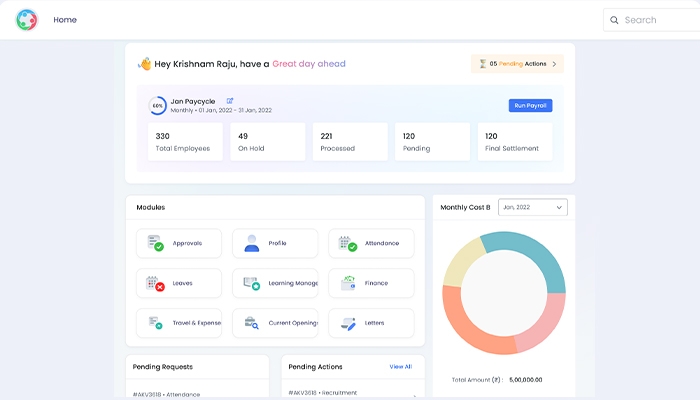Click the Learning Management icon

click(251, 283)
